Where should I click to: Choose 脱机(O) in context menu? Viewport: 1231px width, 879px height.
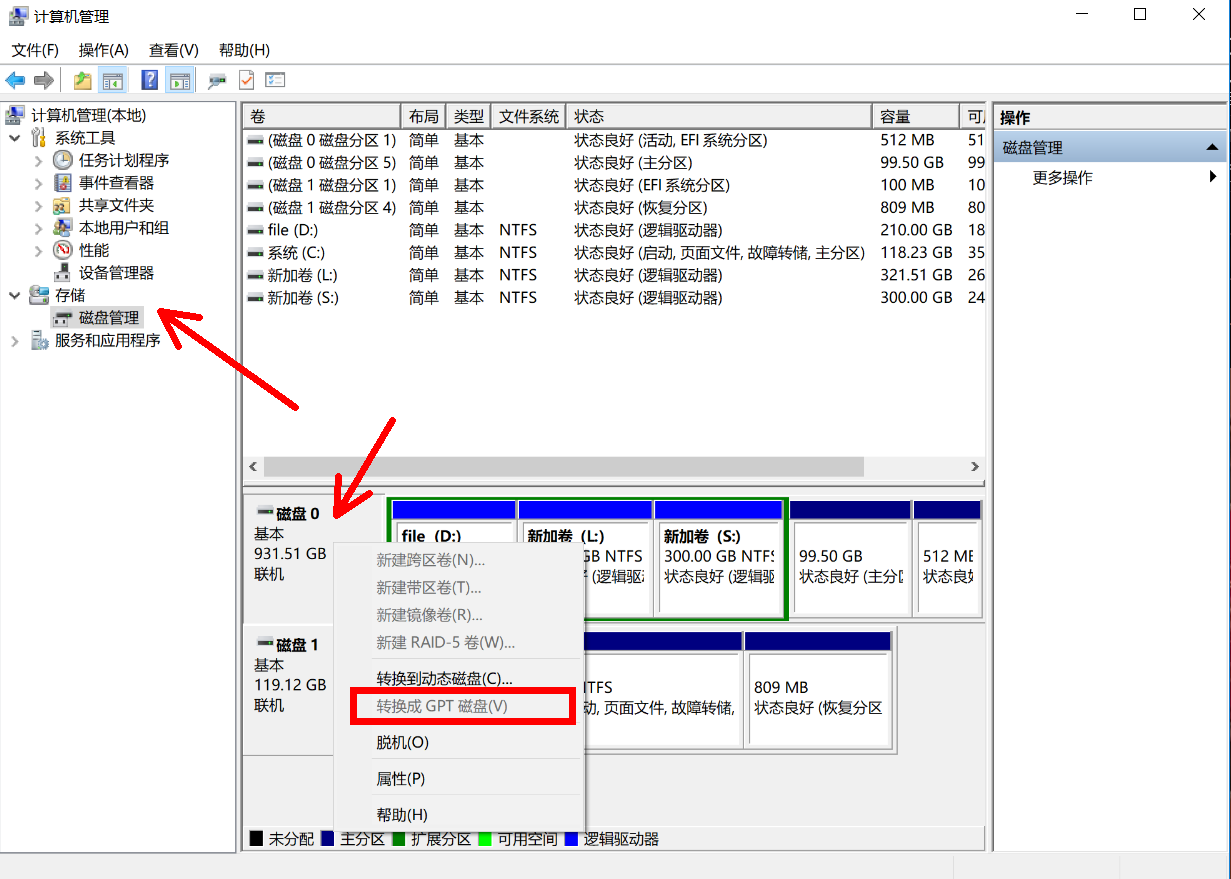pos(458,742)
